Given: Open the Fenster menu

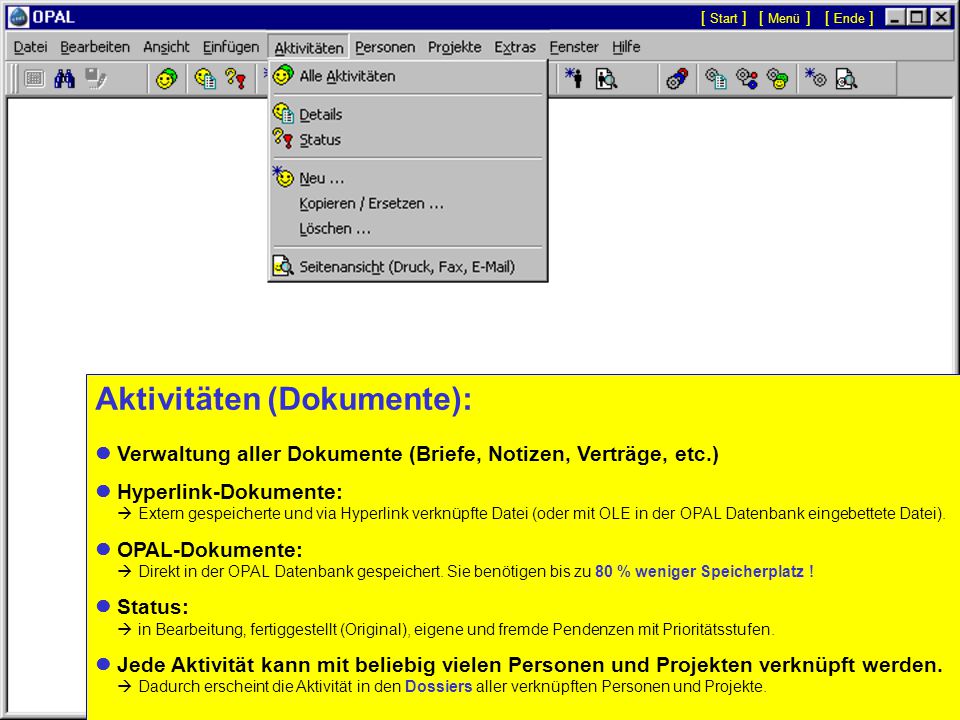Looking at the screenshot, I should [574, 47].
